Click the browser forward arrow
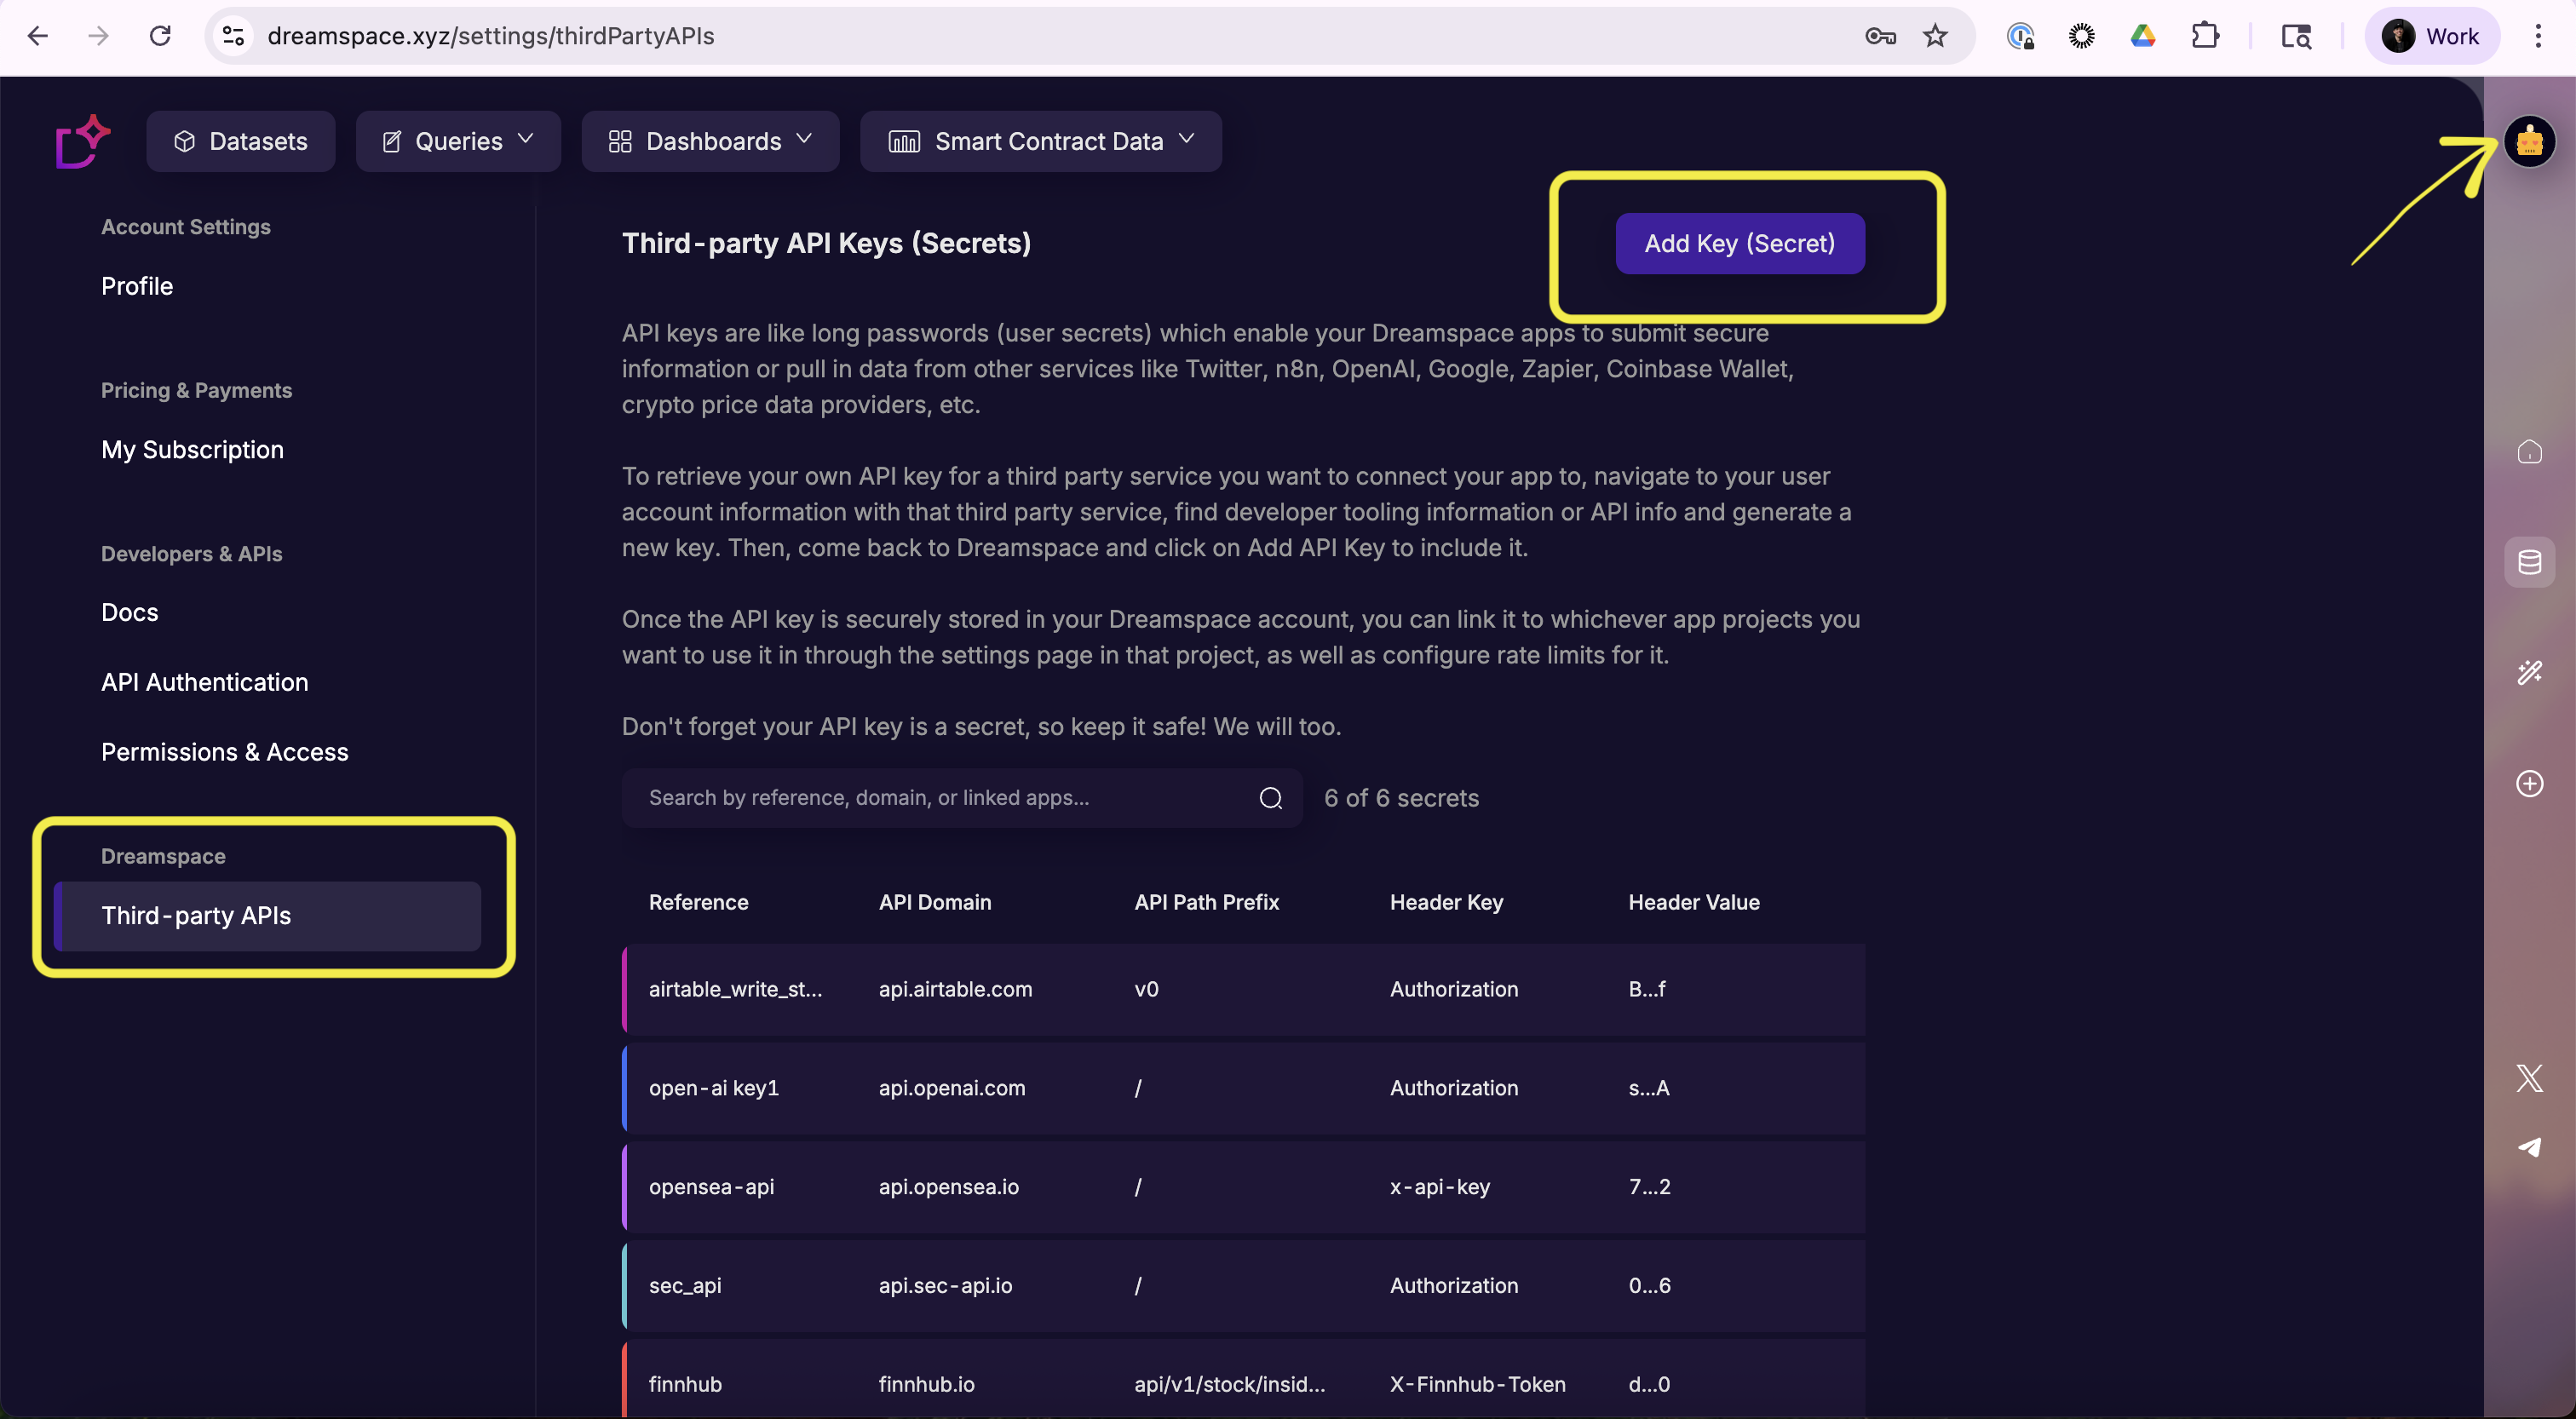Viewport: 2576px width, 1419px height. pyautogui.click(x=98, y=36)
